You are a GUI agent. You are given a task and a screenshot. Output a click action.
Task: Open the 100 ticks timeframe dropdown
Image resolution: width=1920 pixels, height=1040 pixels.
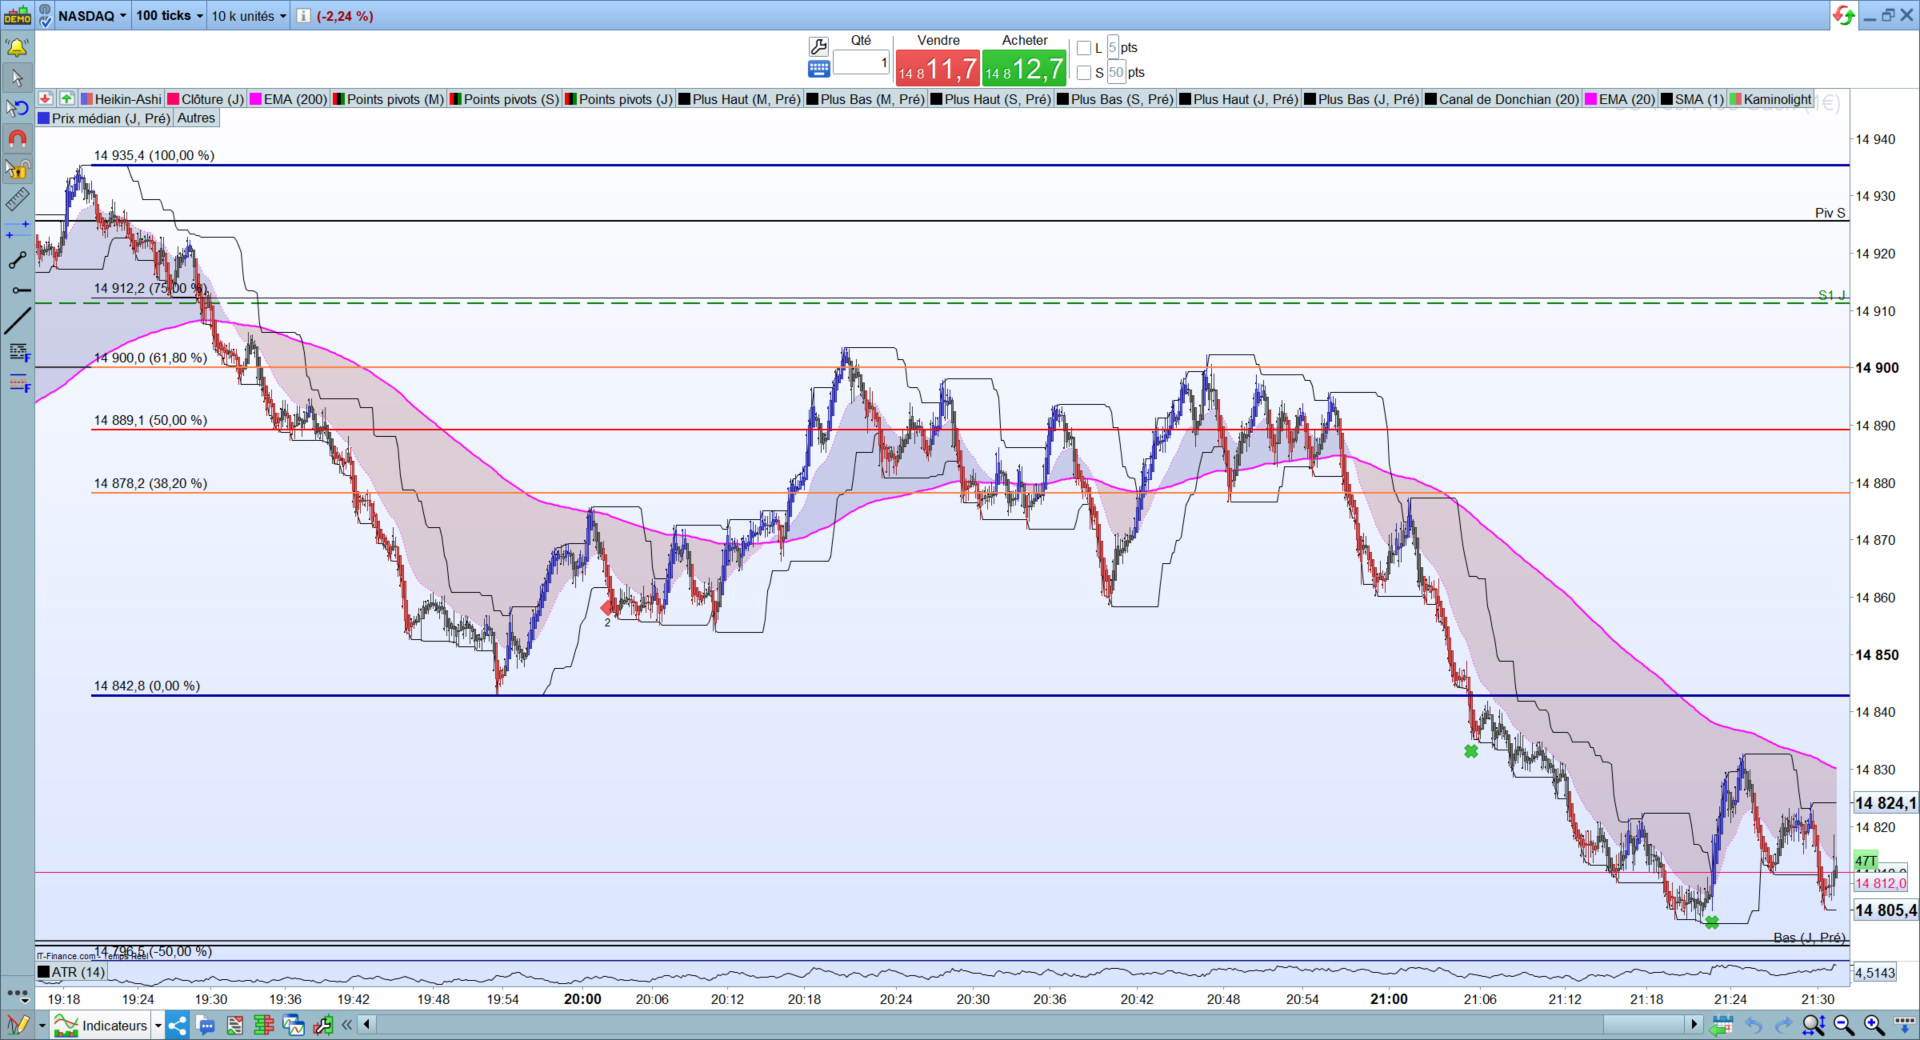(169, 16)
